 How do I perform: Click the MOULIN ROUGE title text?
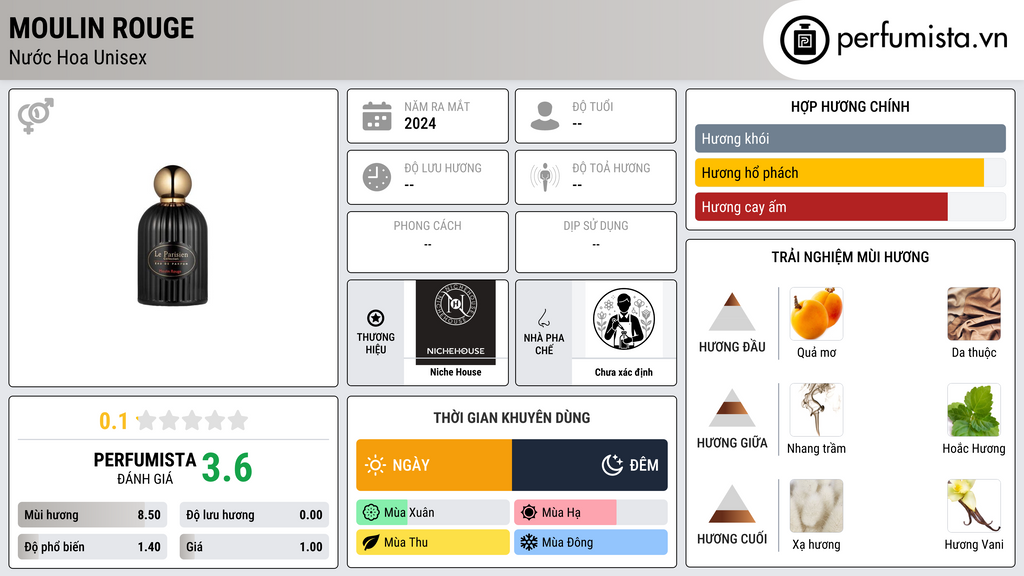coord(101,28)
